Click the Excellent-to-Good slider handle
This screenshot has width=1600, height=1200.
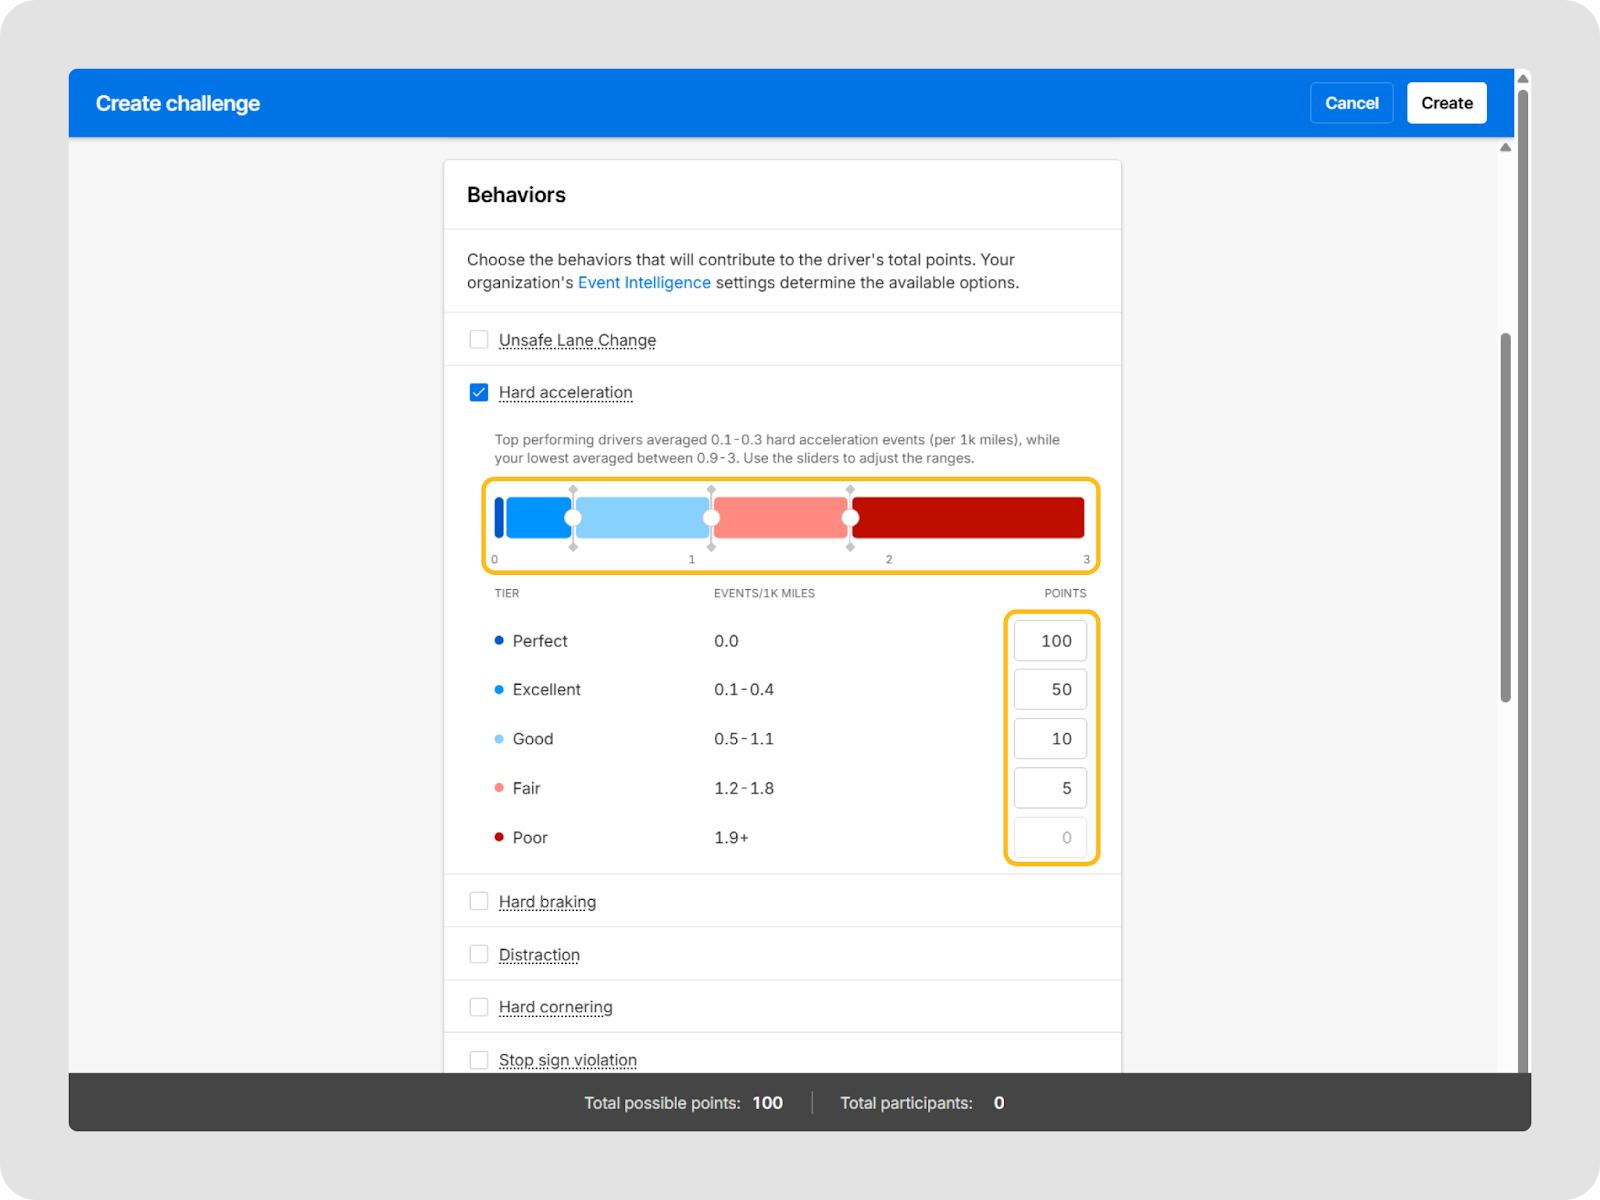573,518
